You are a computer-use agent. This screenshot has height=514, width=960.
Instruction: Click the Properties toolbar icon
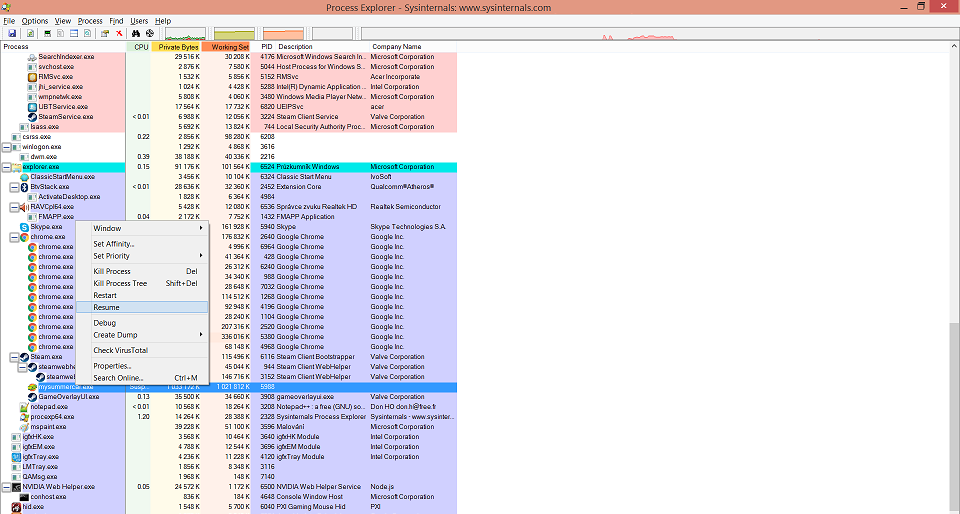click(105, 34)
